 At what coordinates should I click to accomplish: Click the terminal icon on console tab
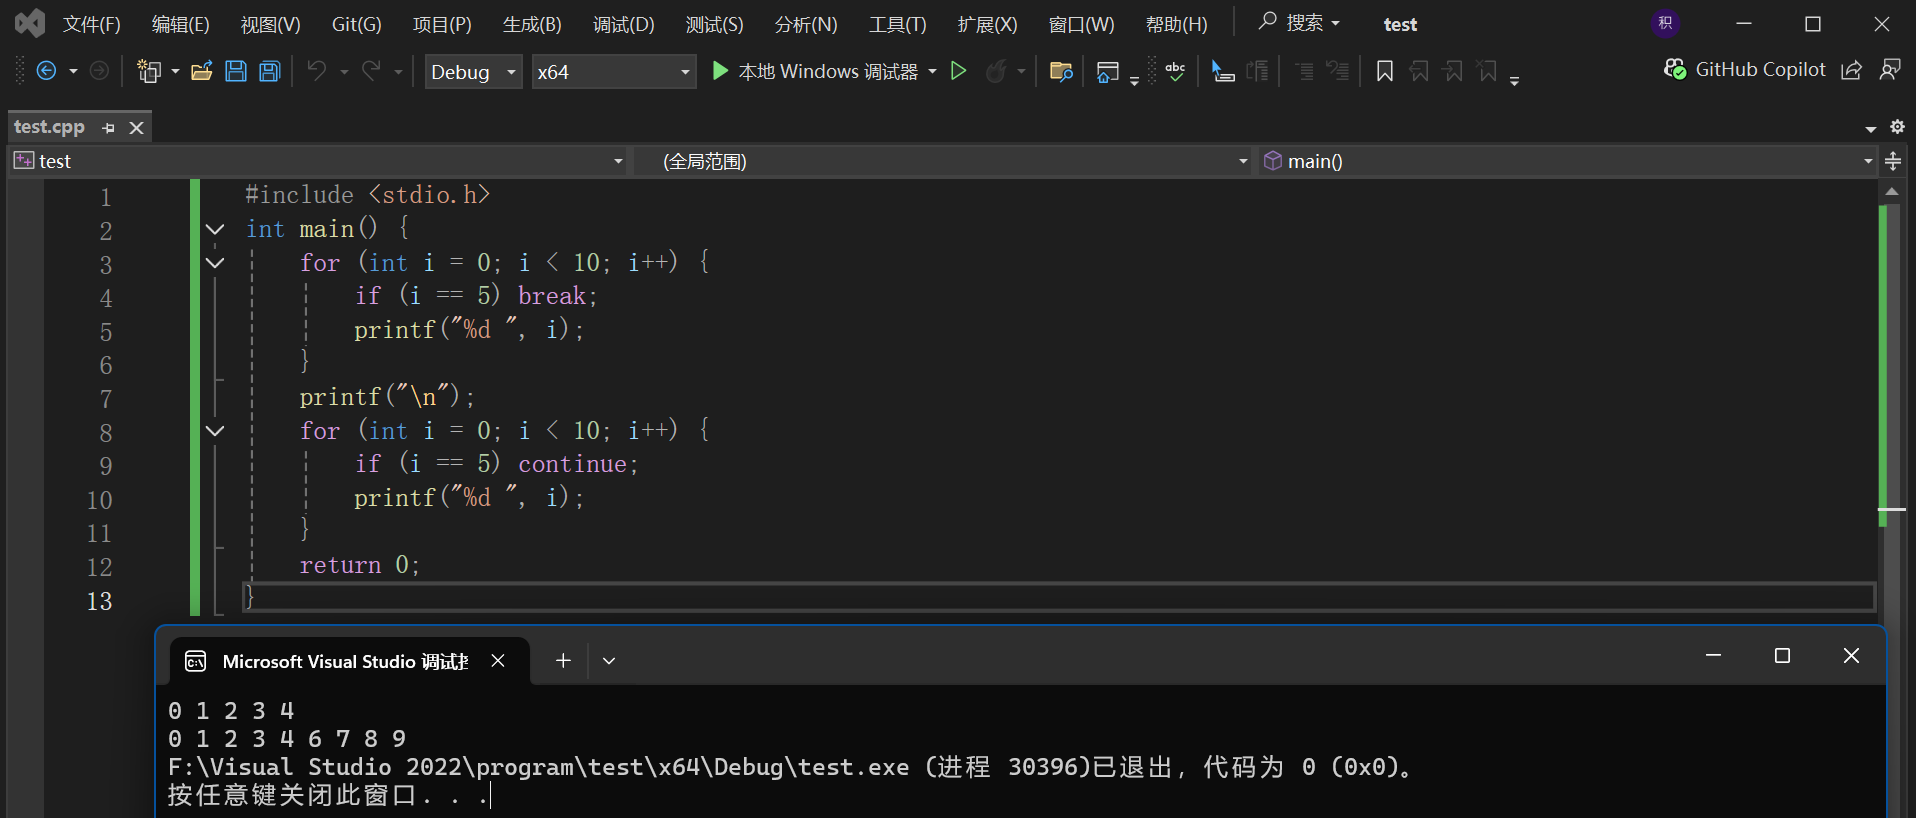[196, 661]
